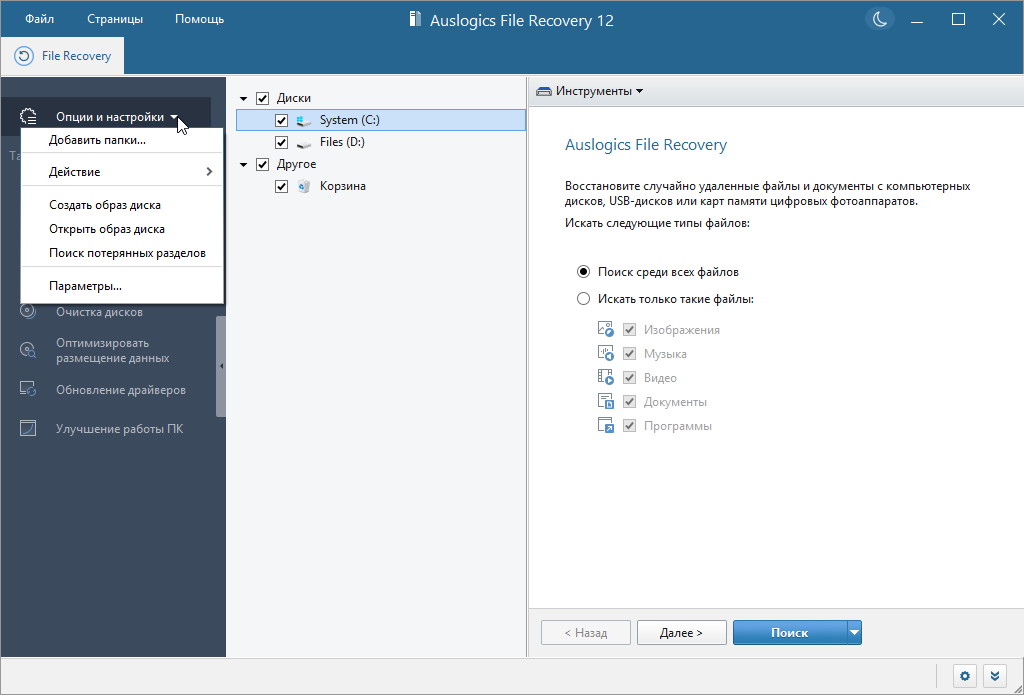Click the Поиск button
1024x695 pixels.
click(790, 632)
